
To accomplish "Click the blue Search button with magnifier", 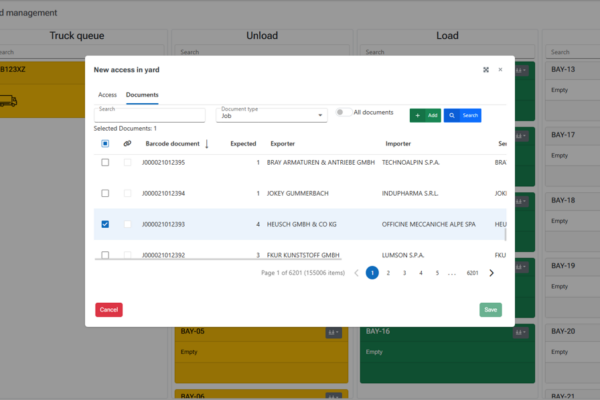I will tap(462, 115).
